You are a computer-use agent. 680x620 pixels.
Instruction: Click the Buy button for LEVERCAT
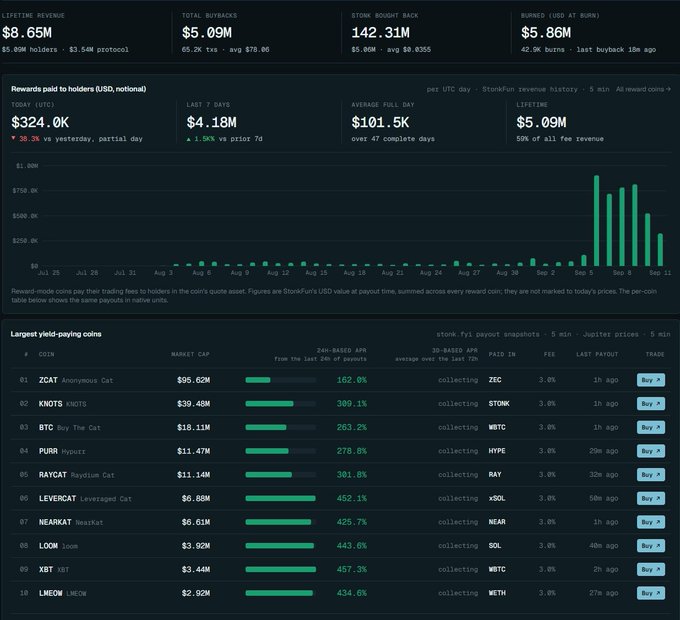coord(651,498)
